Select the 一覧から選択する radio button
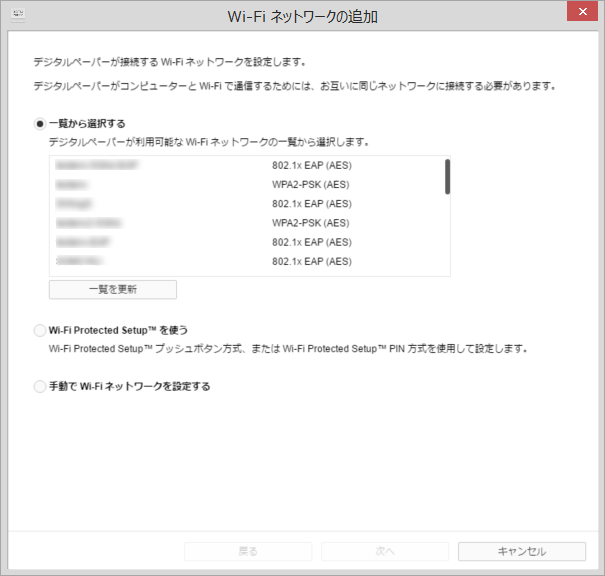605x576 pixels. (x=40, y=124)
